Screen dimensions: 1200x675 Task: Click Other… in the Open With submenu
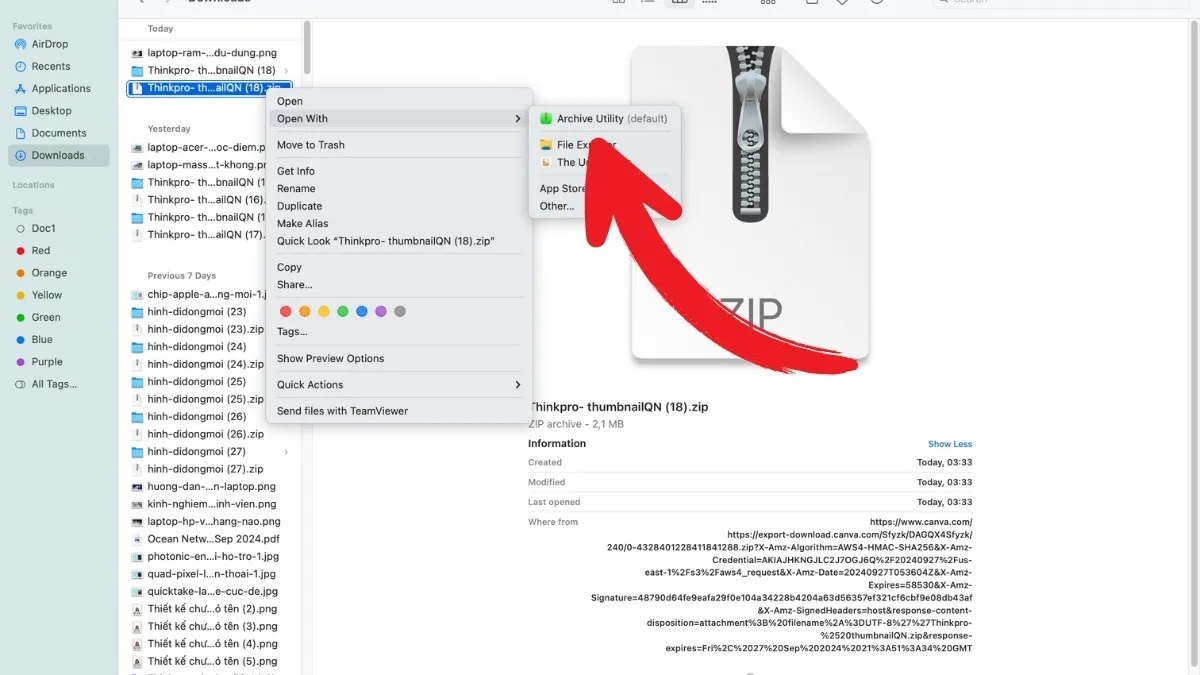point(556,206)
